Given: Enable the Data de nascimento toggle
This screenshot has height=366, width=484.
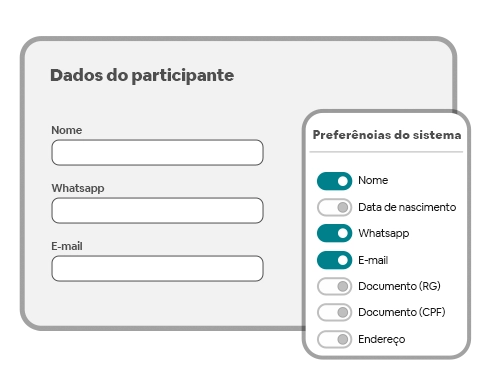Looking at the screenshot, I should (334, 207).
